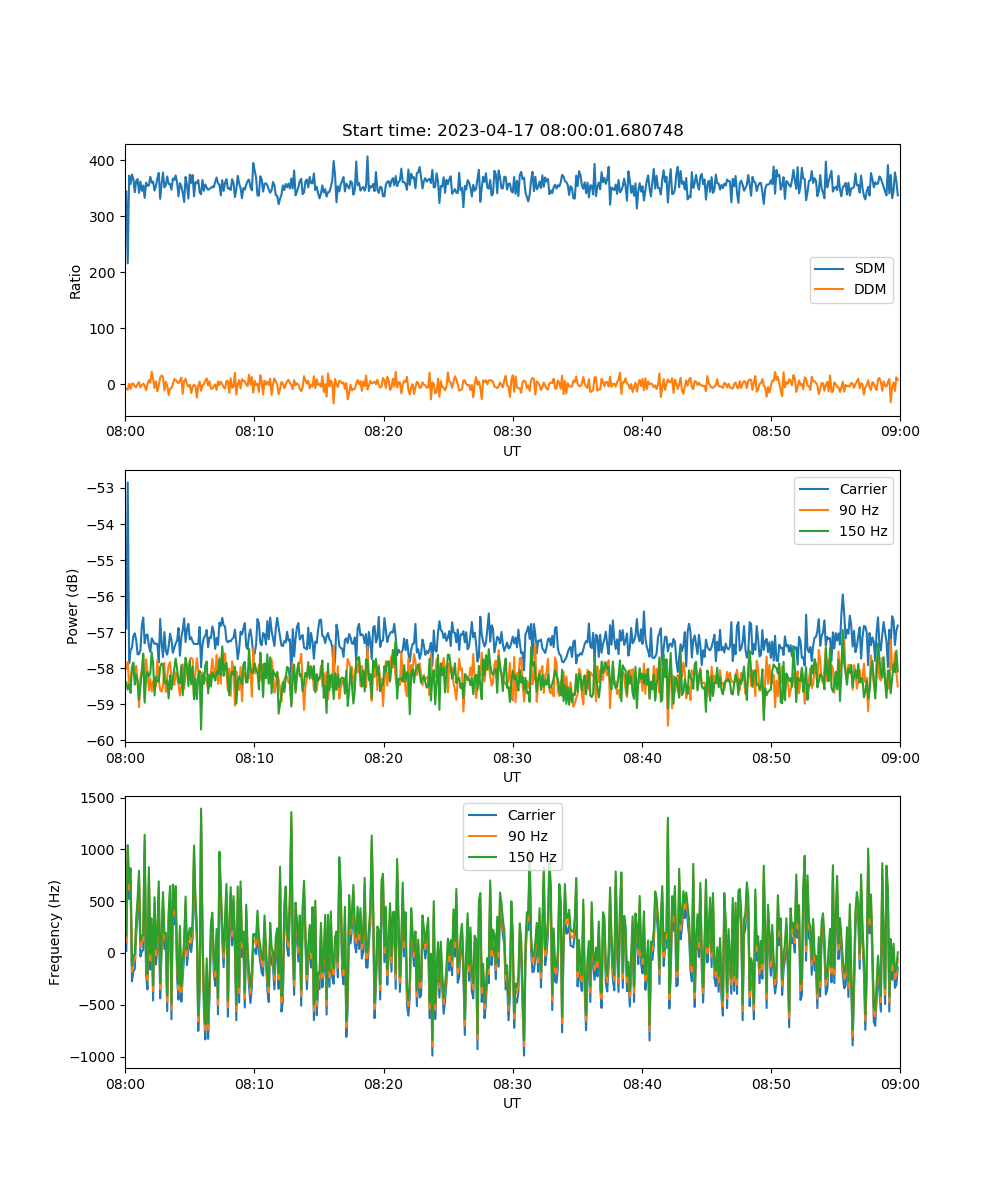Screen dimensions: 1000x1200
Task: Click the 150 Hz legend entry in frequency plot
Action: (512, 857)
